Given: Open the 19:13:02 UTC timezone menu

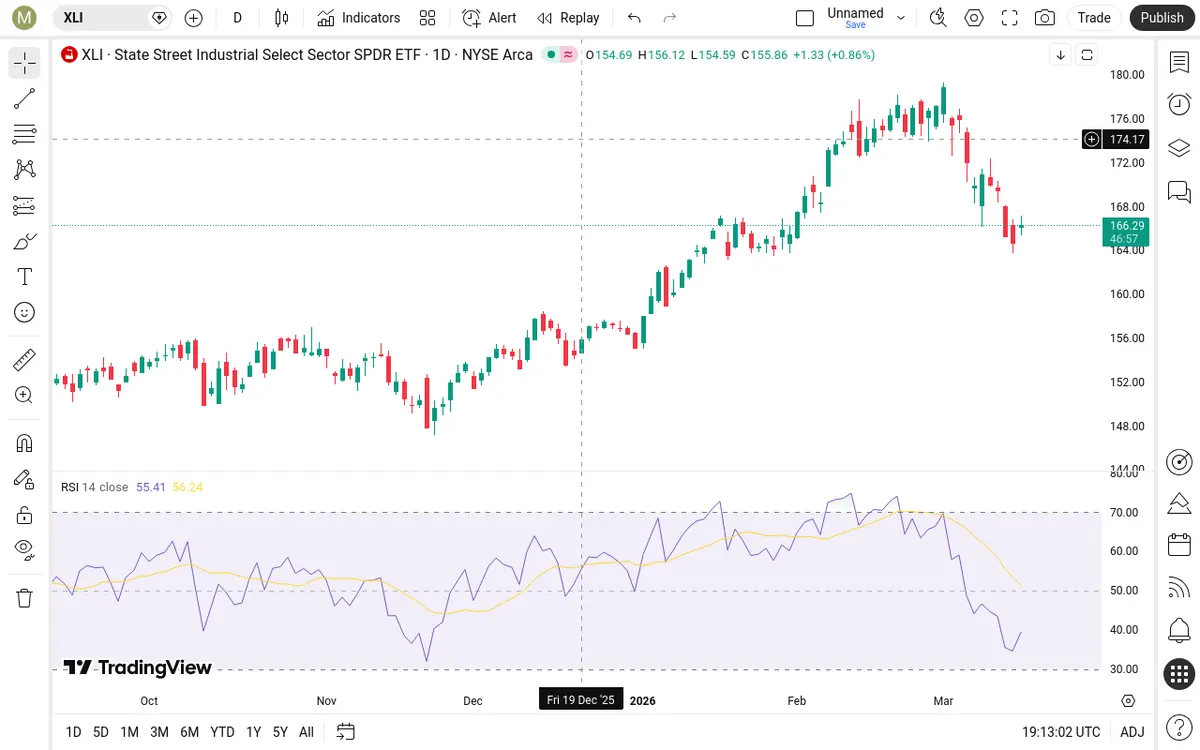Looking at the screenshot, I should coord(1061,732).
